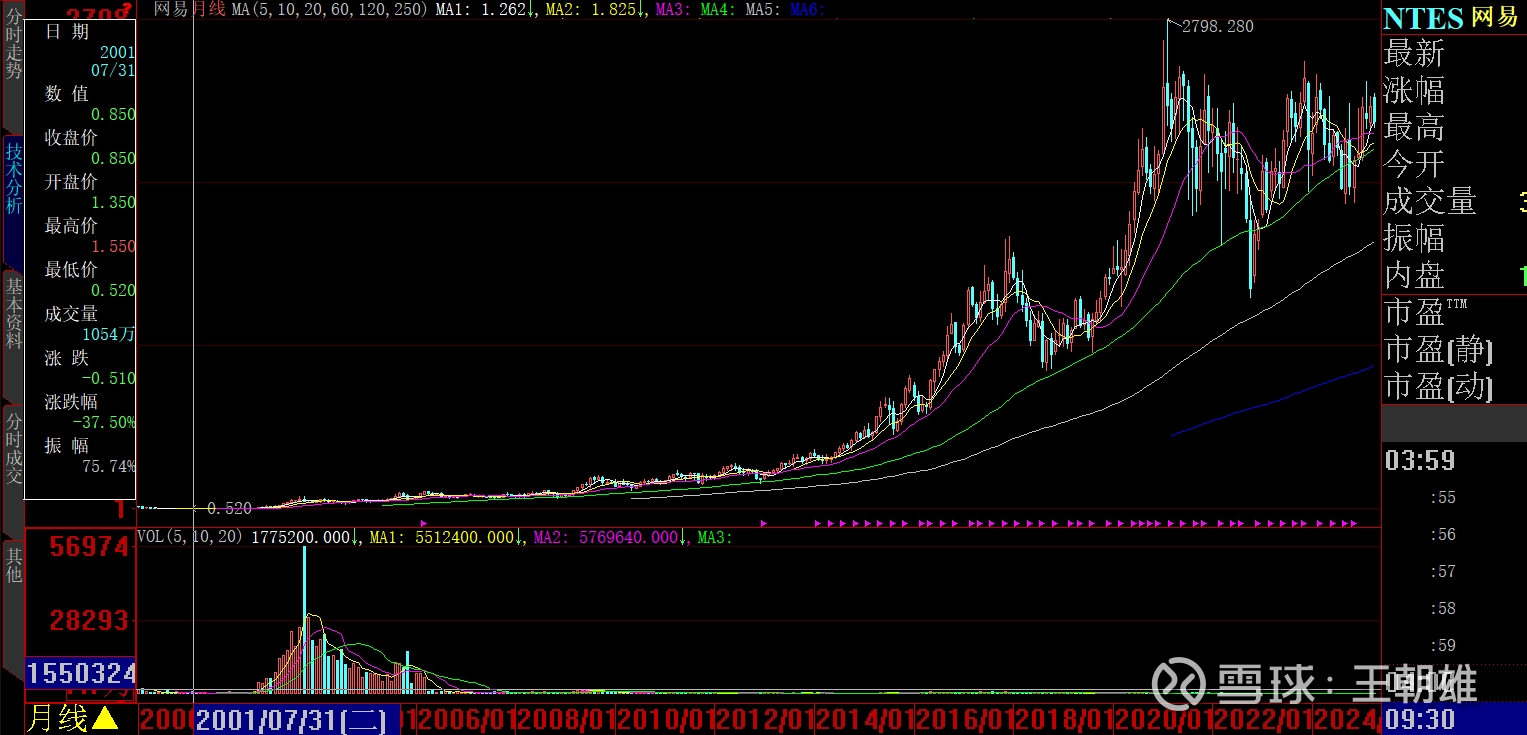
Task: Jump to 2010/01 on the time axis
Action: (x=666, y=719)
